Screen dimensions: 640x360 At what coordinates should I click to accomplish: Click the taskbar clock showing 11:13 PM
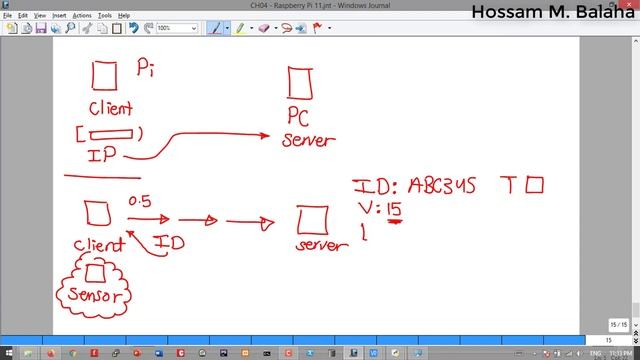coord(620,353)
